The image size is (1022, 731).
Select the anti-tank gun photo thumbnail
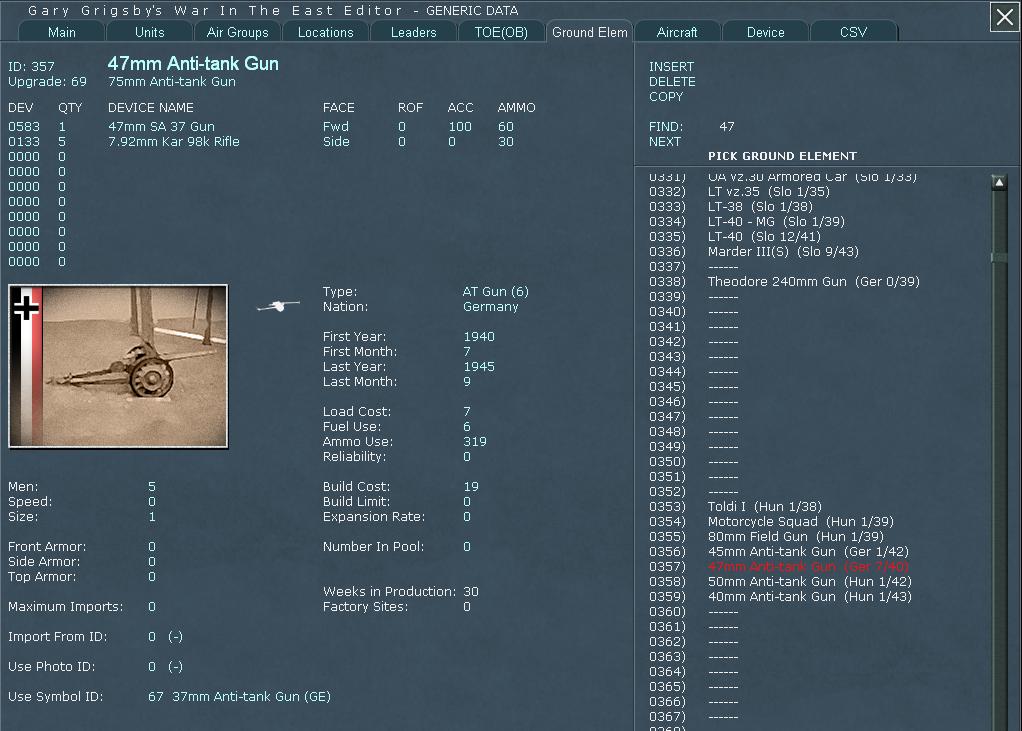(118, 366)
